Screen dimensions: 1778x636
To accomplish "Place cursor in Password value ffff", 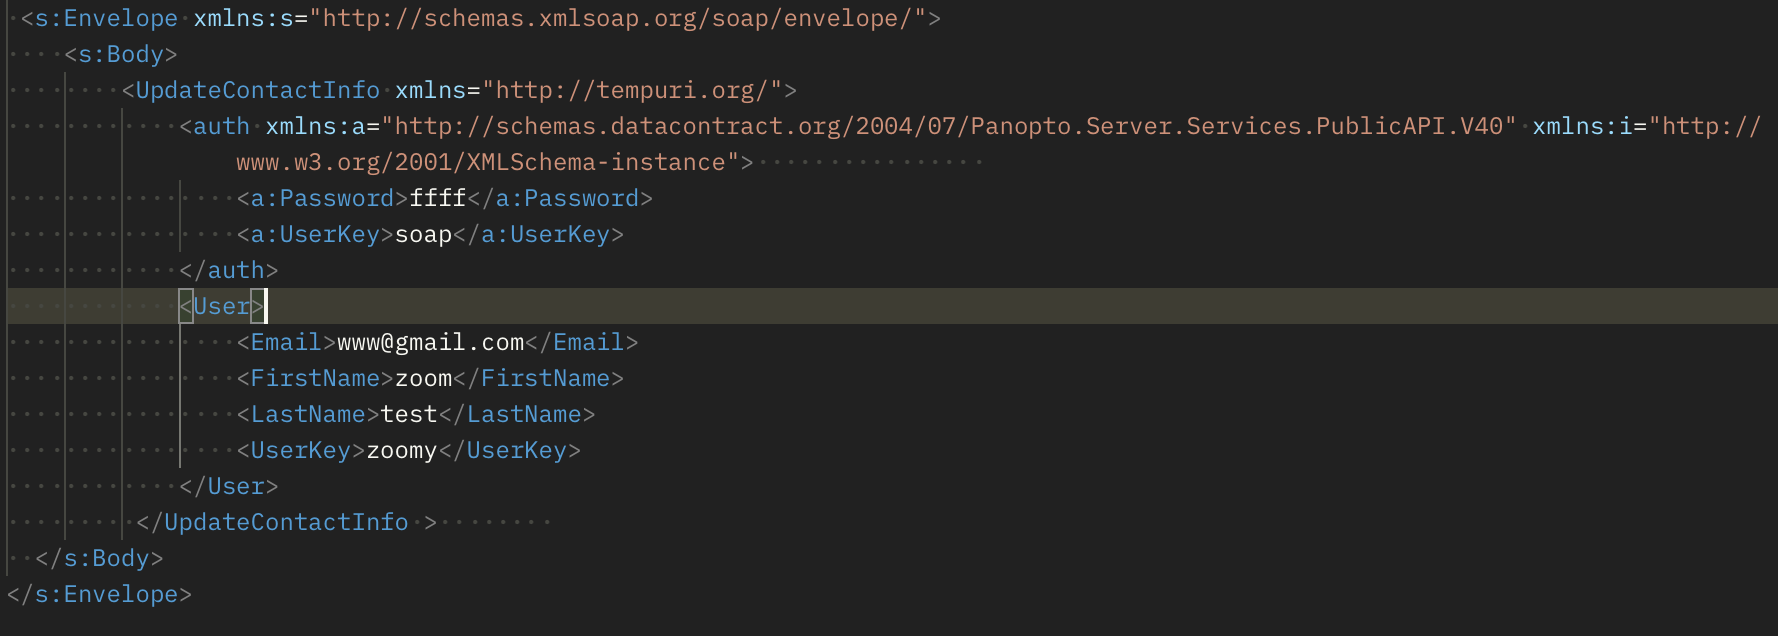I will (438, 198).
